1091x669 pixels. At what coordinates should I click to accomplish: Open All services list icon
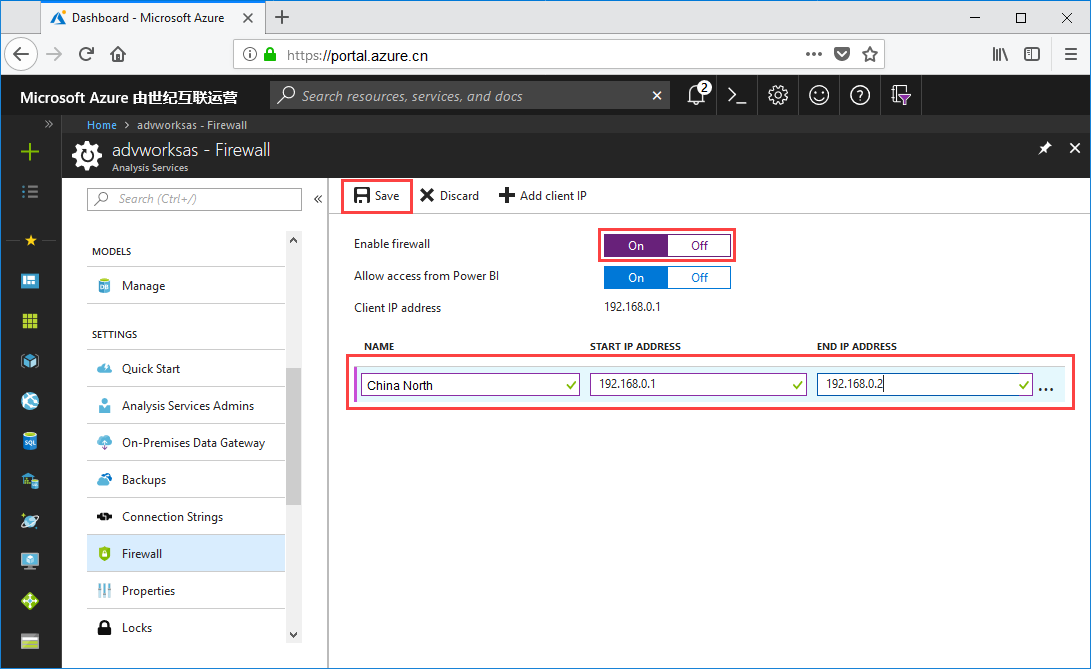click(x=30, y=191)
